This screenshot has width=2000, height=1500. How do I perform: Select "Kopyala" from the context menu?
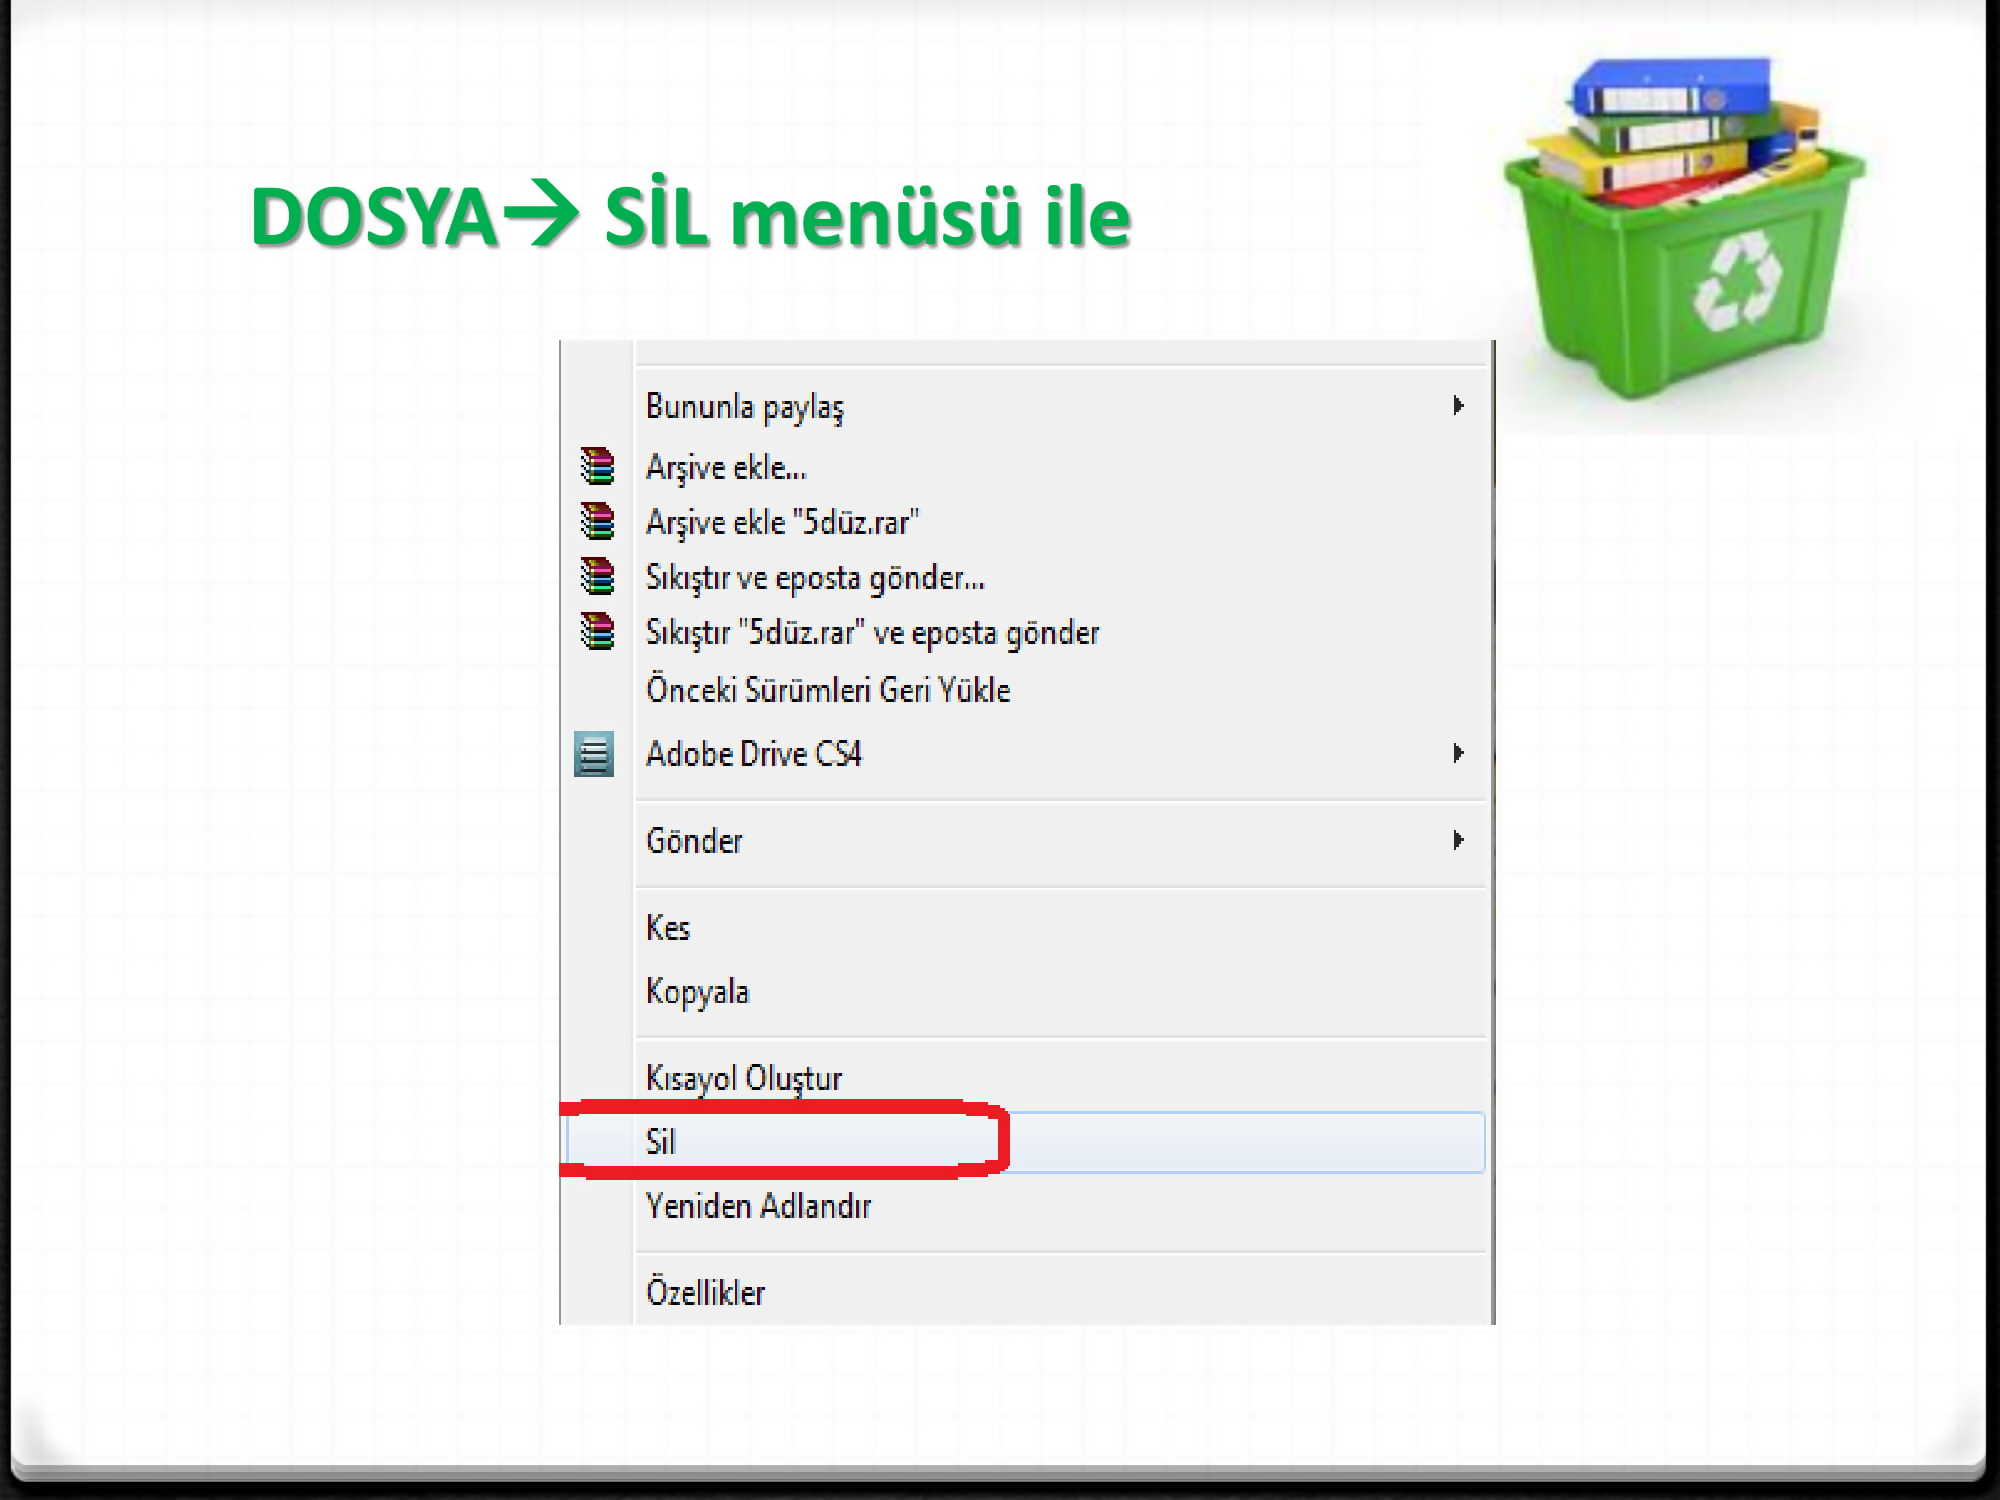[697, 992]
